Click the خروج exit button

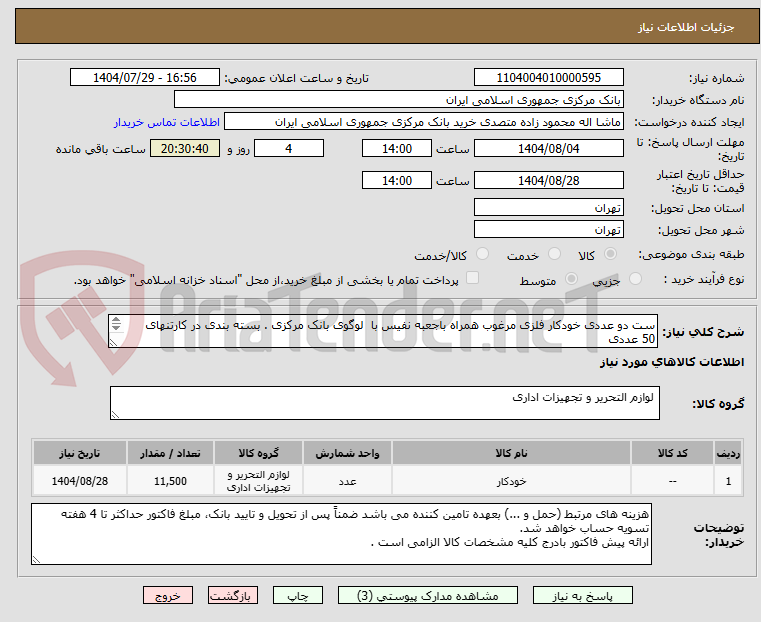click(x=168, y=595)
